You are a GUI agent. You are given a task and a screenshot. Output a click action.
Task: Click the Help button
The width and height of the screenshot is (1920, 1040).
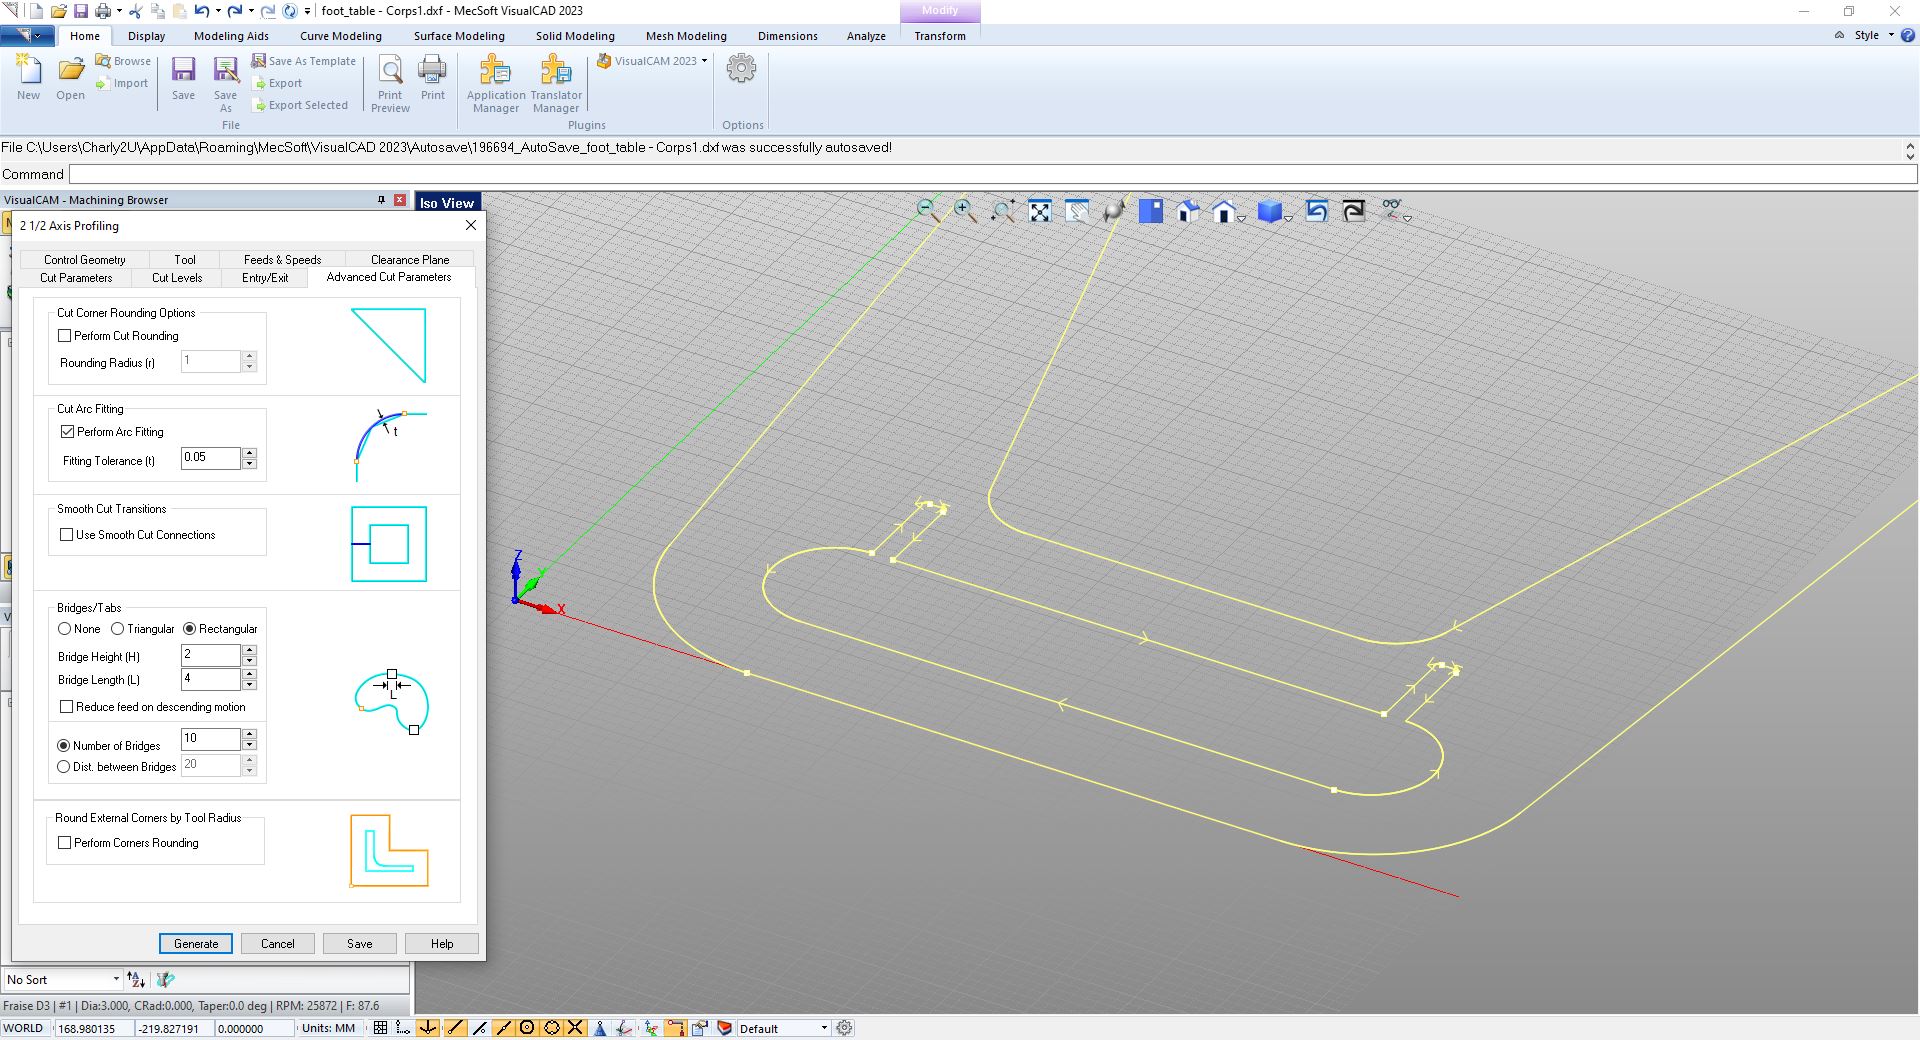click(x=442, y=944)
